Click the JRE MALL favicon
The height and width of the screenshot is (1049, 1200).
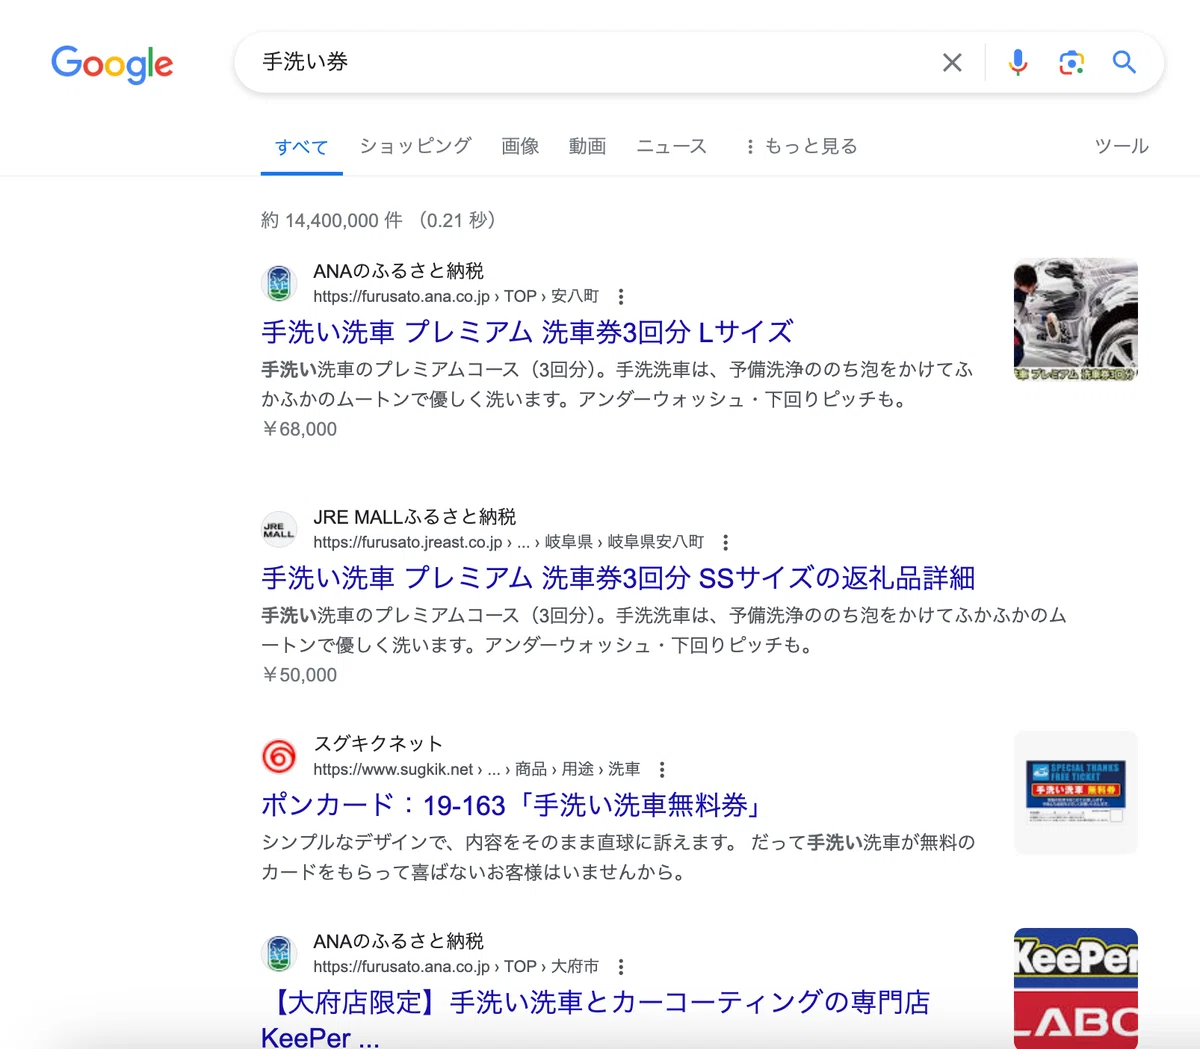tap(279, 530)
